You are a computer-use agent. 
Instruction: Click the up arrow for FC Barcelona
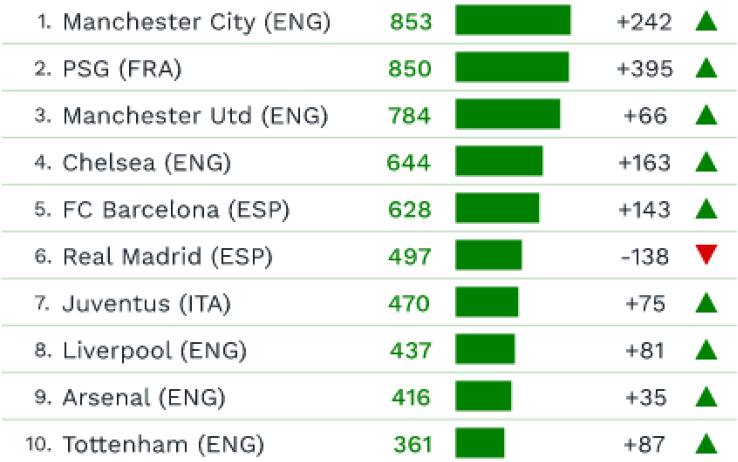point(707,209)
